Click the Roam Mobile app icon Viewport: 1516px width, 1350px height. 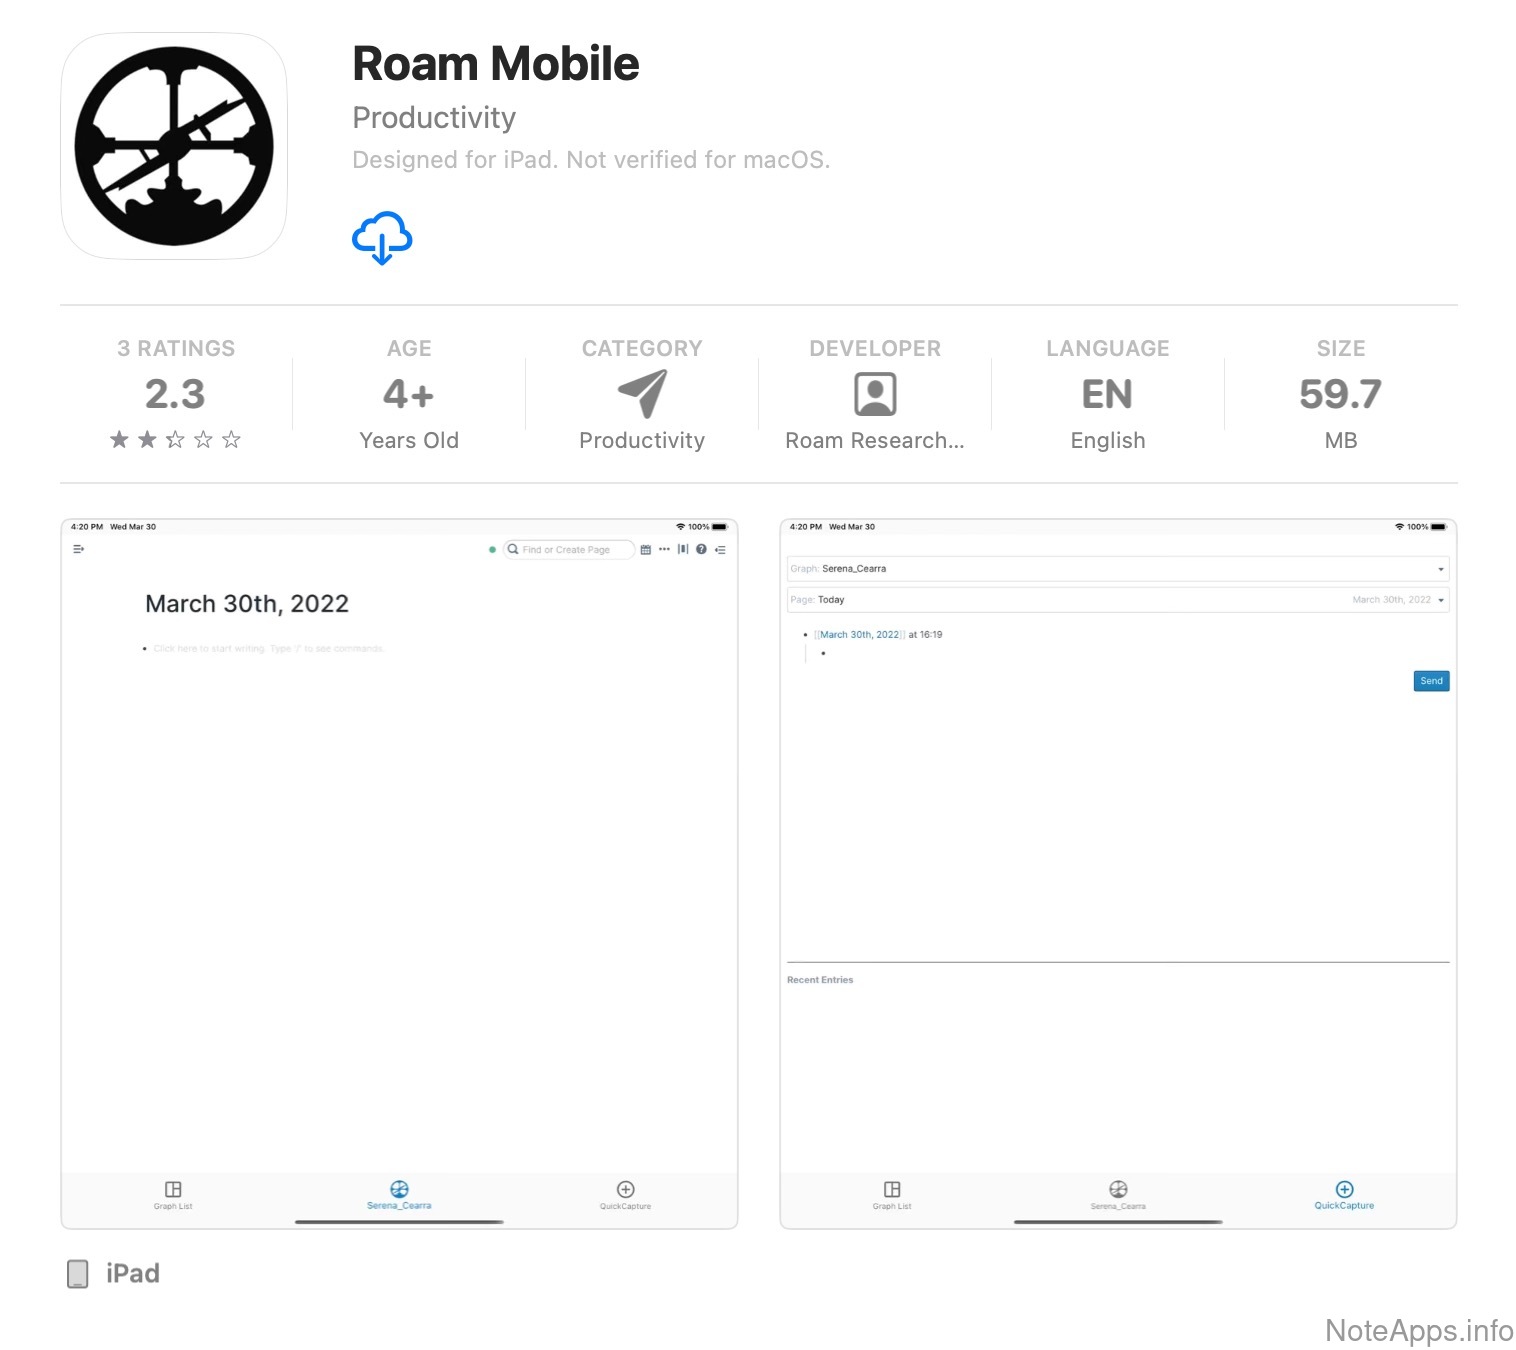pyautogui.click(x=174, y=146)
